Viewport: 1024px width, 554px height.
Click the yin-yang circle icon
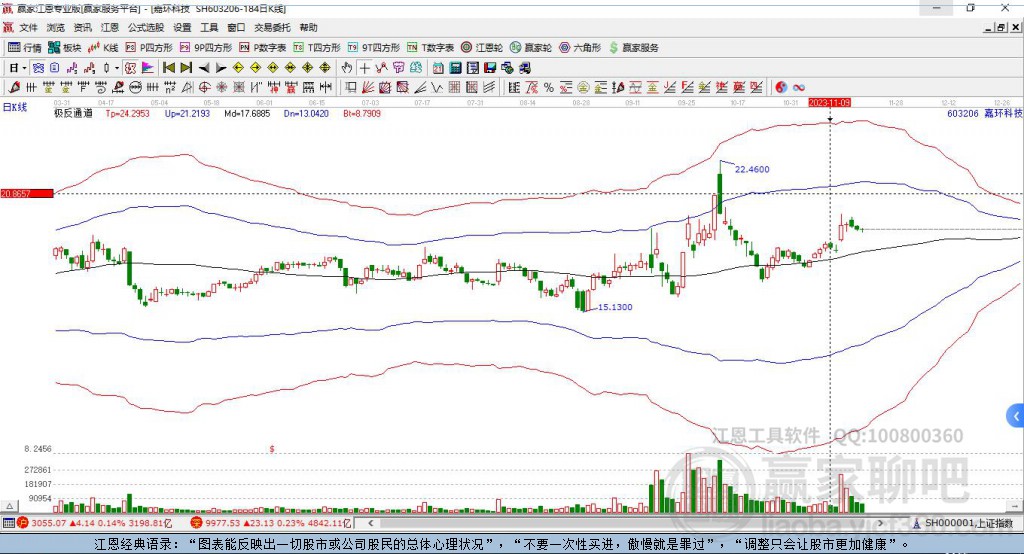tap(781, 88)
